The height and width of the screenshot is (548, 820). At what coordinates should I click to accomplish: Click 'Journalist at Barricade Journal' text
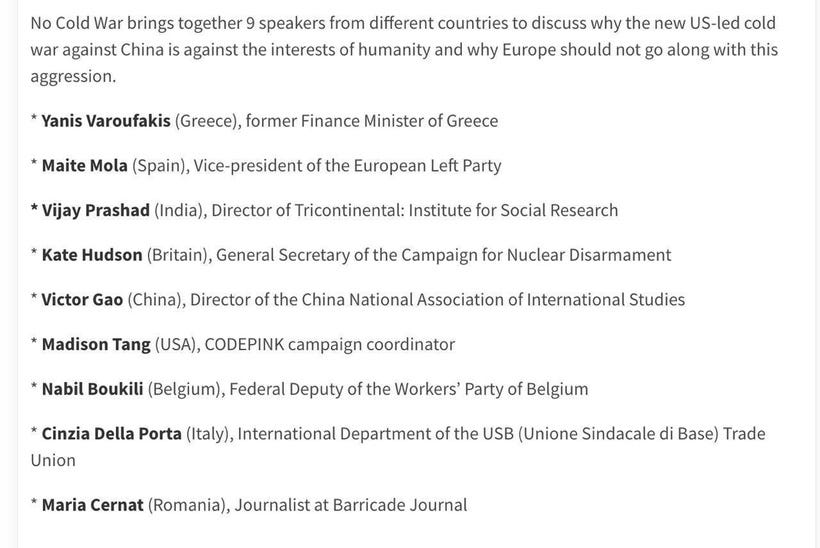(350, 505)
